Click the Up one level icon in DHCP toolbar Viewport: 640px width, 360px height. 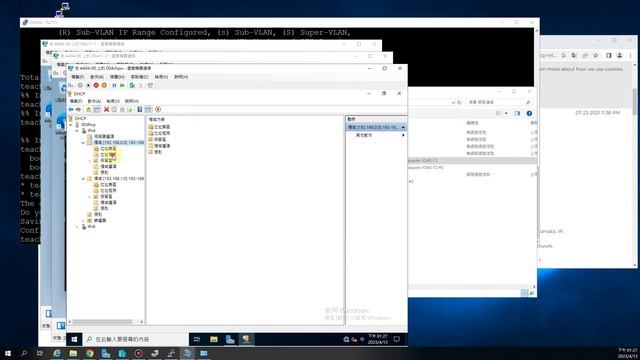(89, 109)
